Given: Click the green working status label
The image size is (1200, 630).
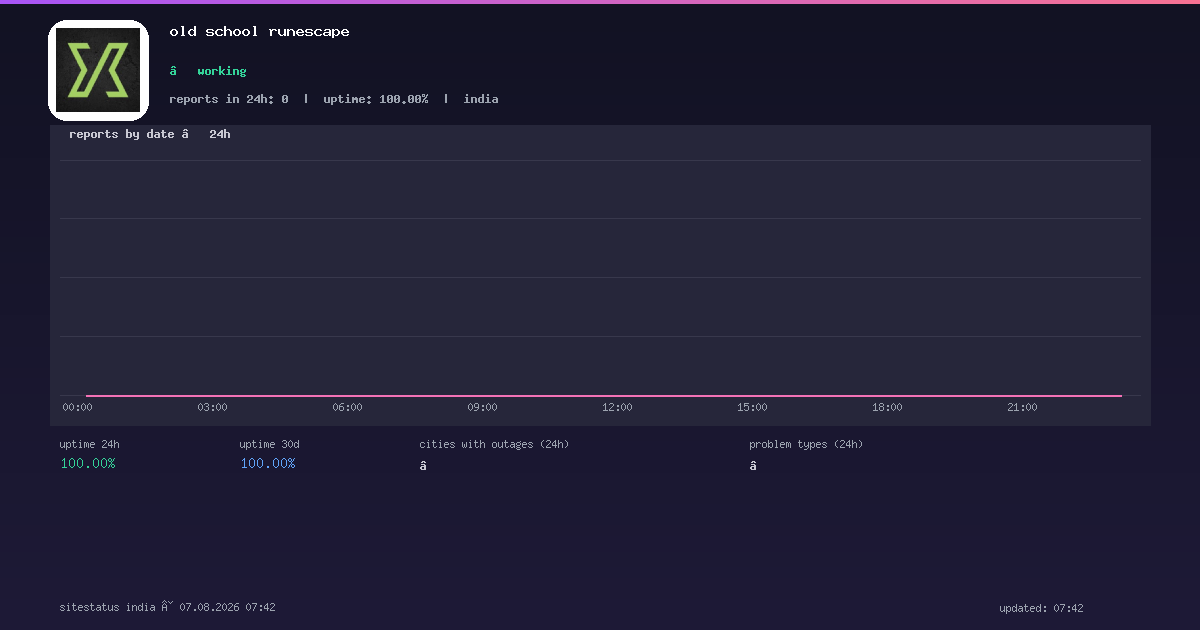Looking at the screenshot, I should (221, 71).
